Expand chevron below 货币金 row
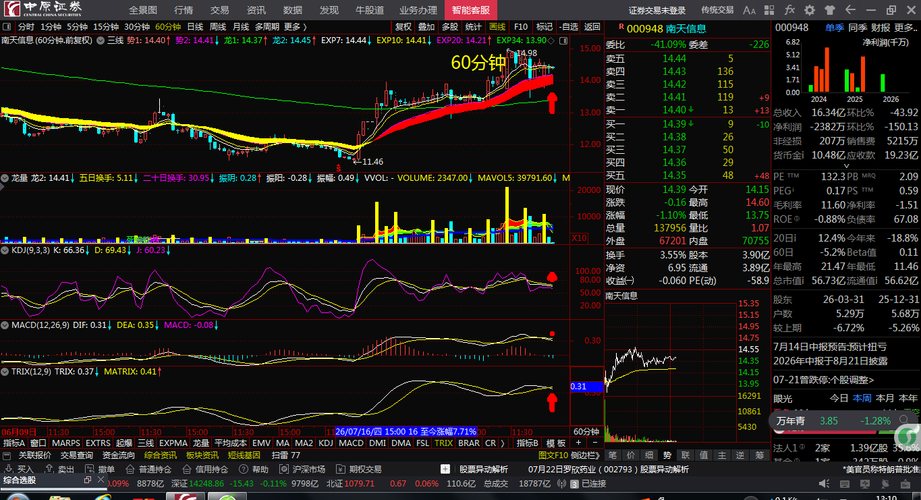 pyautogui.click(x=846, y=166)
